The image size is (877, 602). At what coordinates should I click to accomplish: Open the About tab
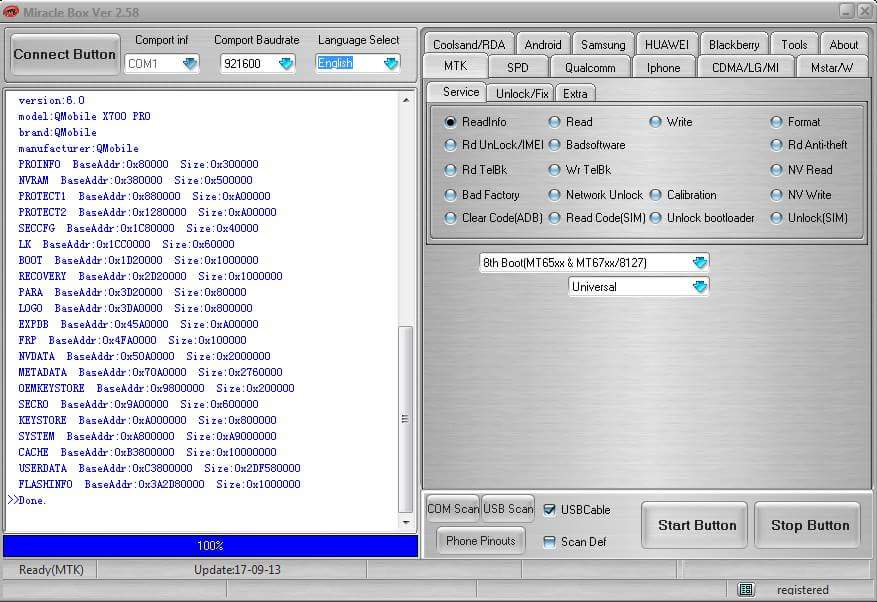pos(843,44)
